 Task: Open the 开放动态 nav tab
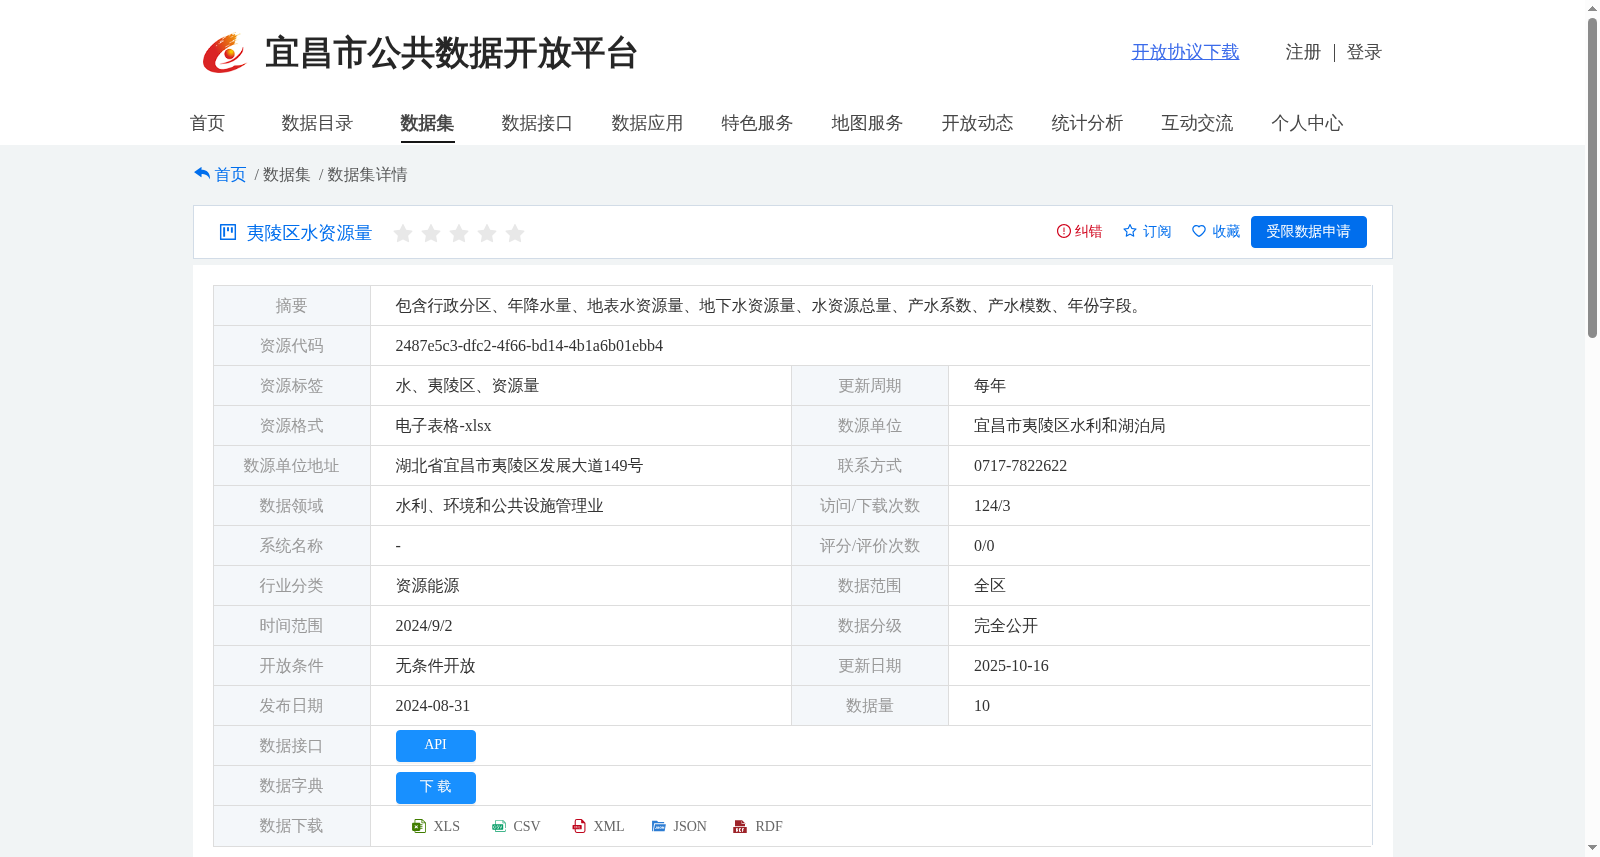point(977,123)
